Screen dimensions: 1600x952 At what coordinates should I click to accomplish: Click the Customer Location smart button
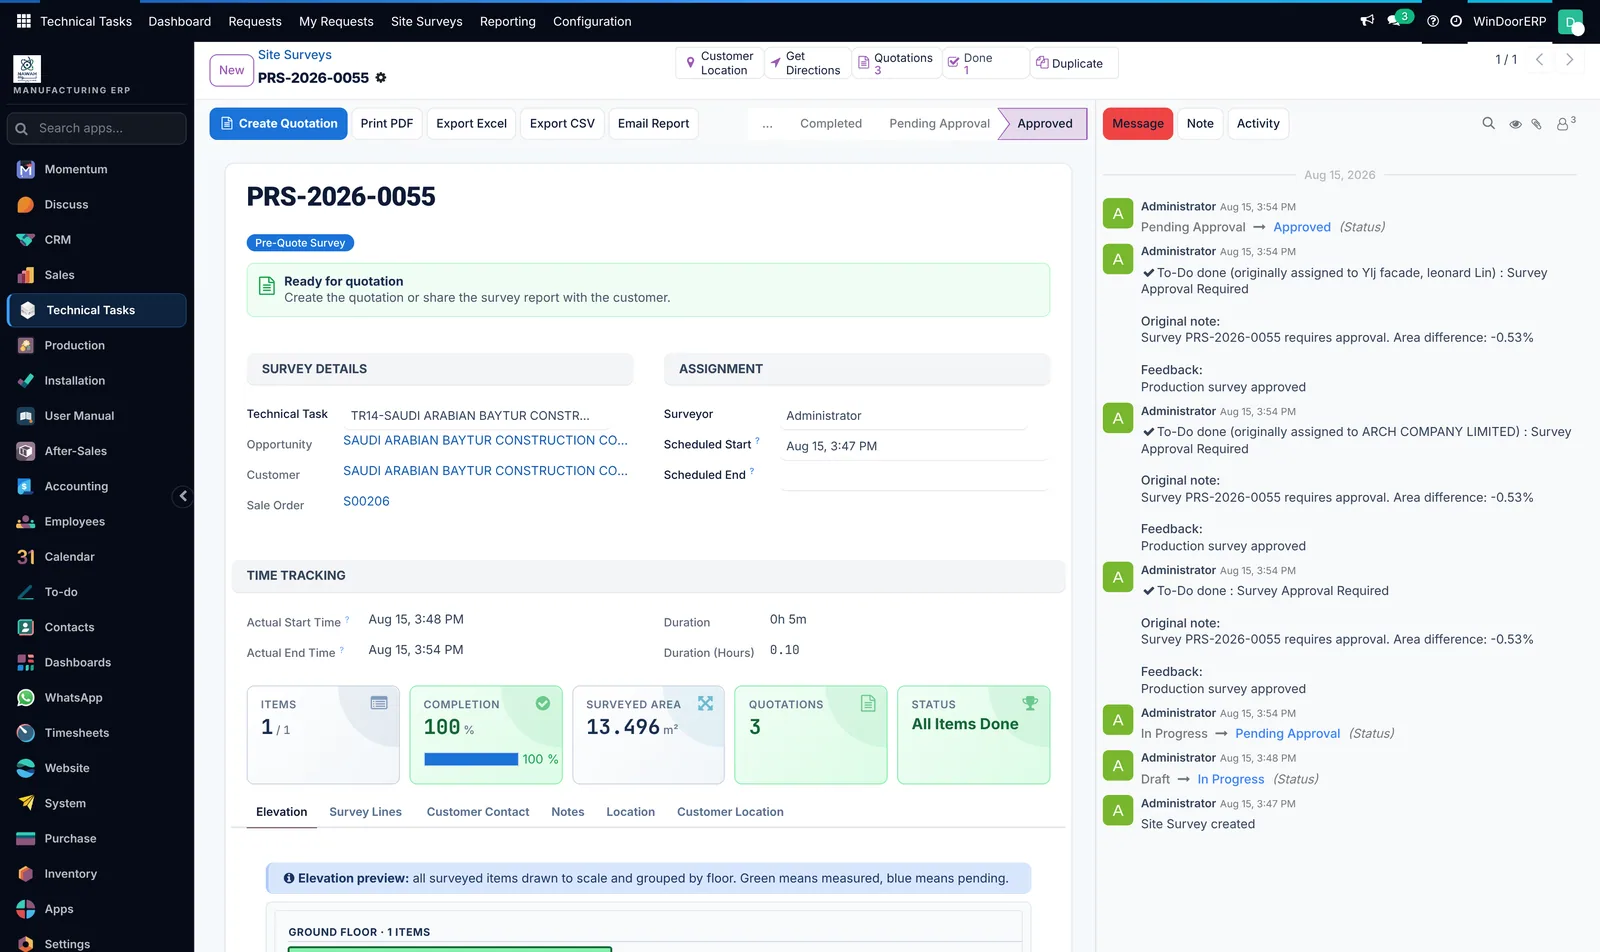point(719,63)
